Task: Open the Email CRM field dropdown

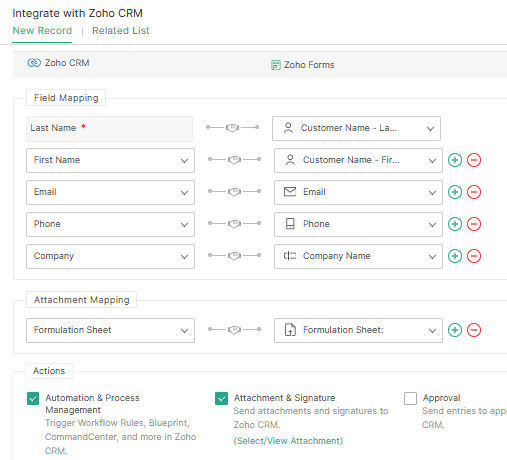Action: [110, 192]
